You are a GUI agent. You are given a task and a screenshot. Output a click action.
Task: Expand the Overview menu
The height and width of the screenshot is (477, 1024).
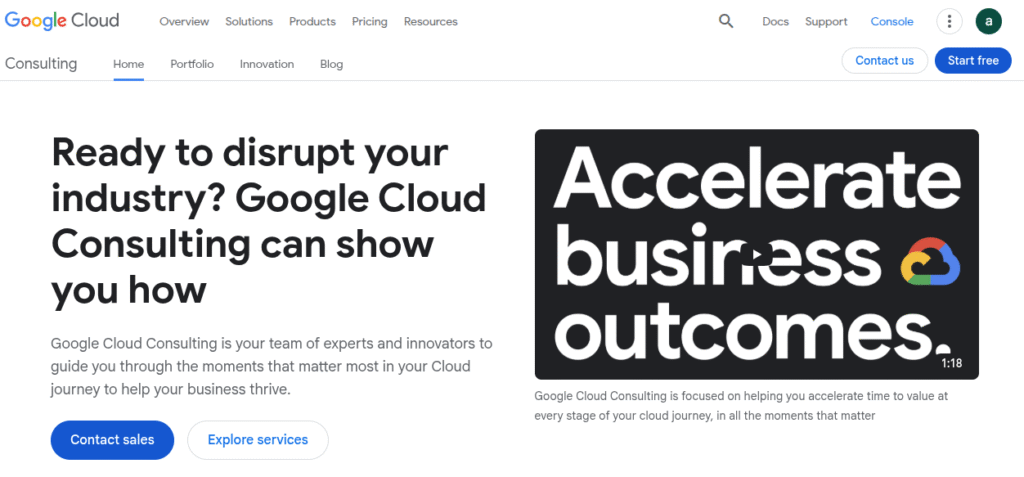(x=184, y=22)
